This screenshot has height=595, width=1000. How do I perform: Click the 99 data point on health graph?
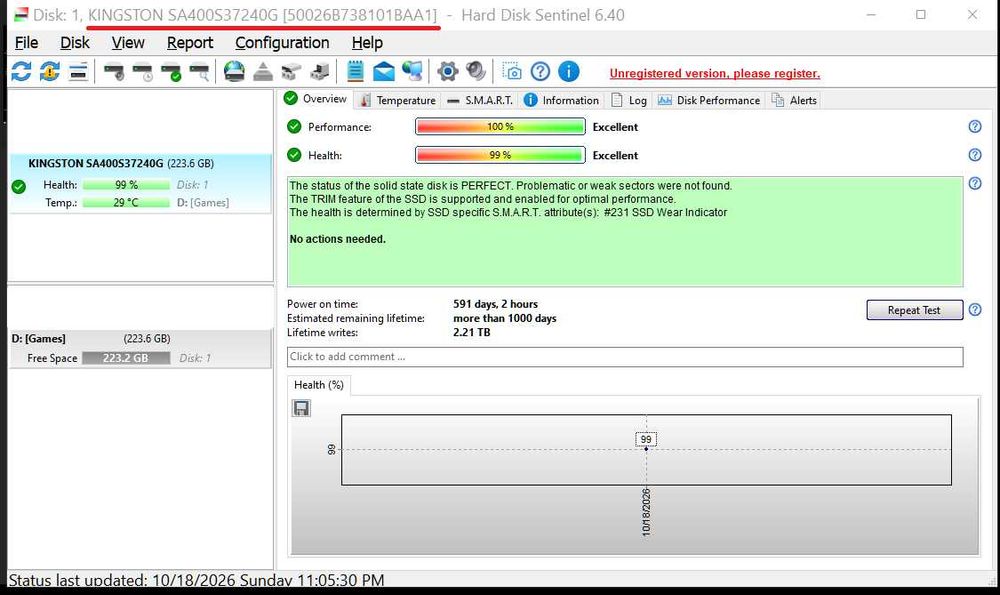pos(646,449)
